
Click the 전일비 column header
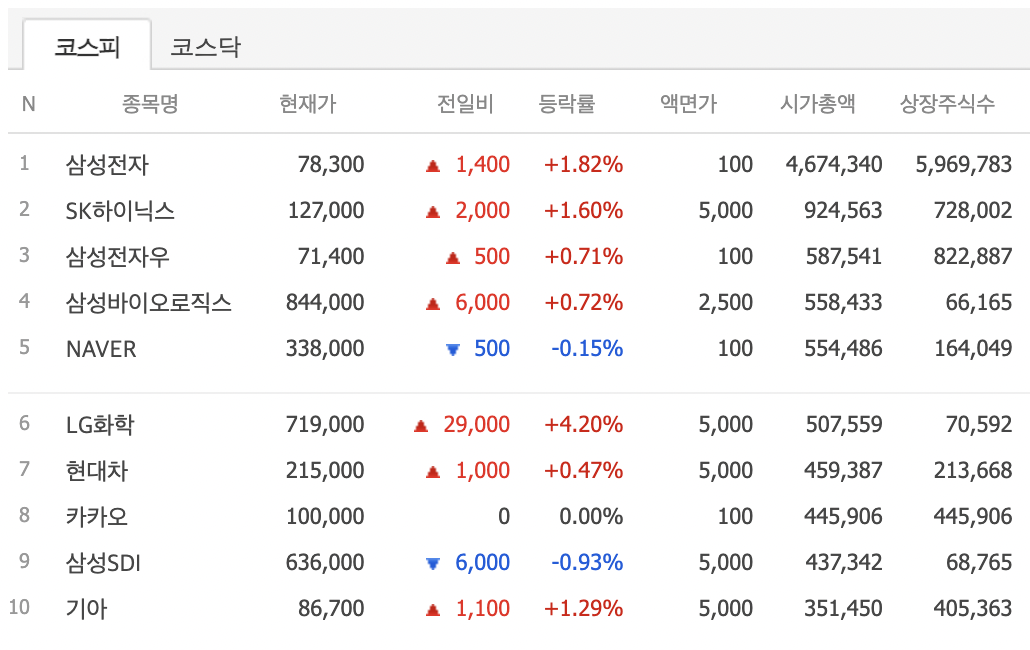(465, 103)
